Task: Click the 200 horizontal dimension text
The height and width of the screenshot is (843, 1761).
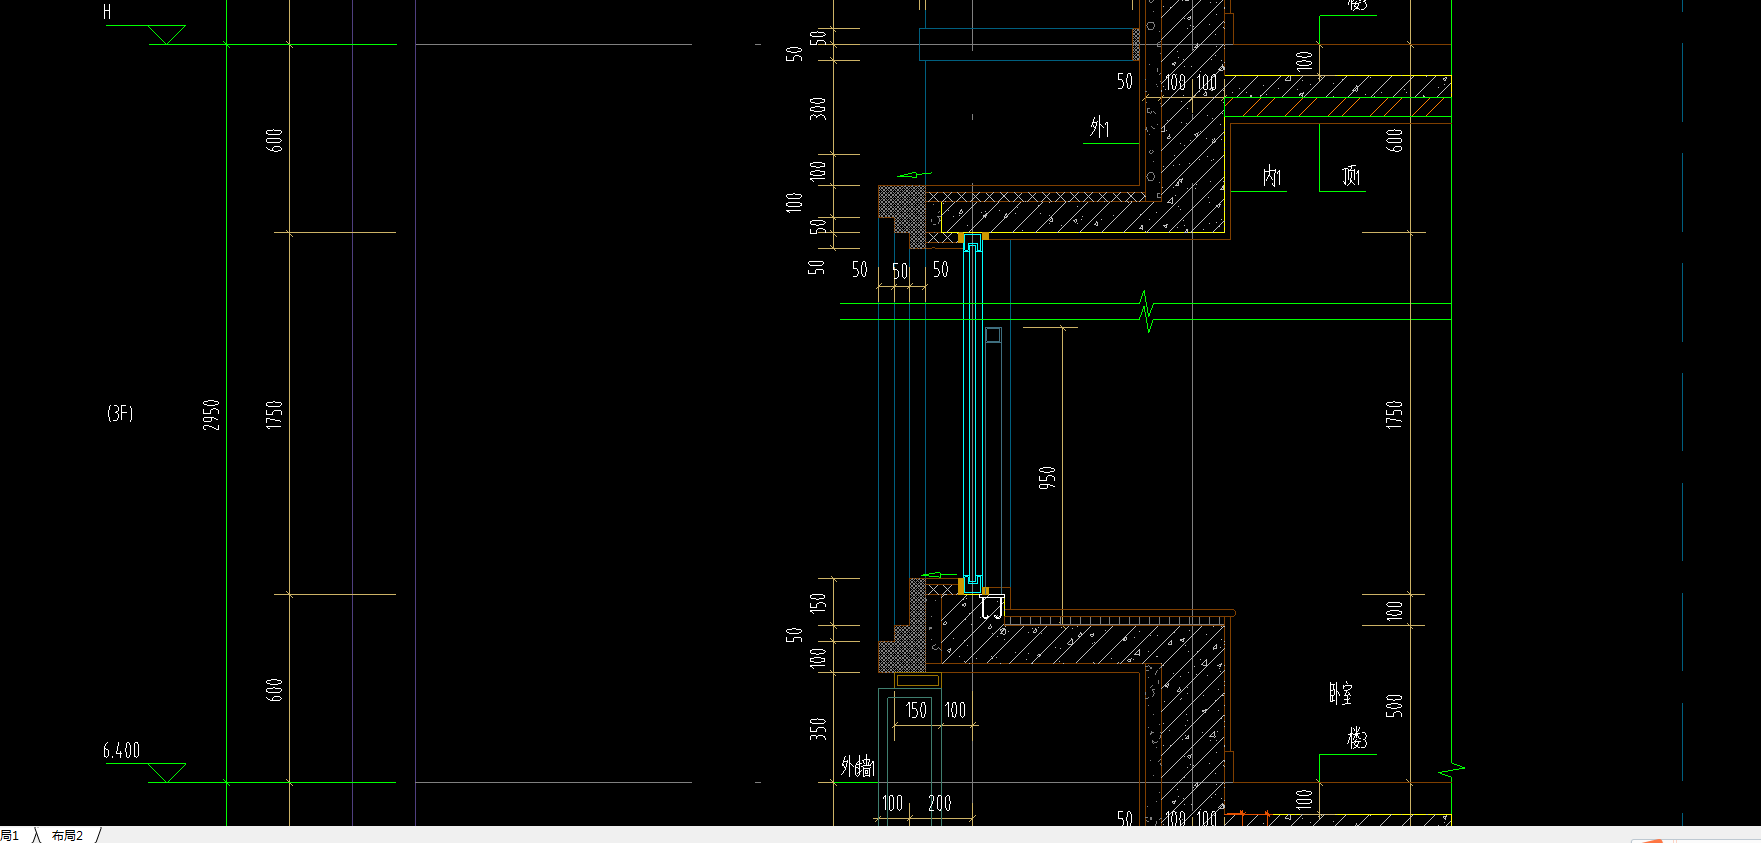Action: [x=939, y=803]
